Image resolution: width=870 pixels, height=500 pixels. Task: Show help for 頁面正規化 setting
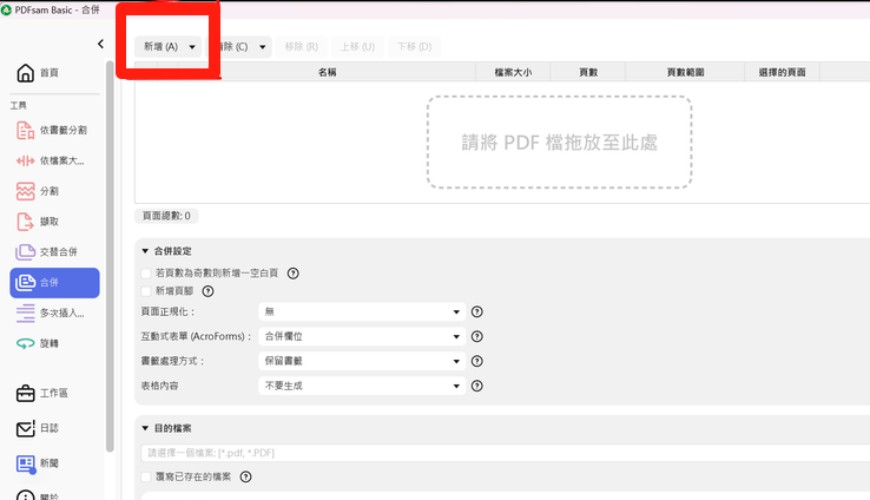tap(477, 312)
